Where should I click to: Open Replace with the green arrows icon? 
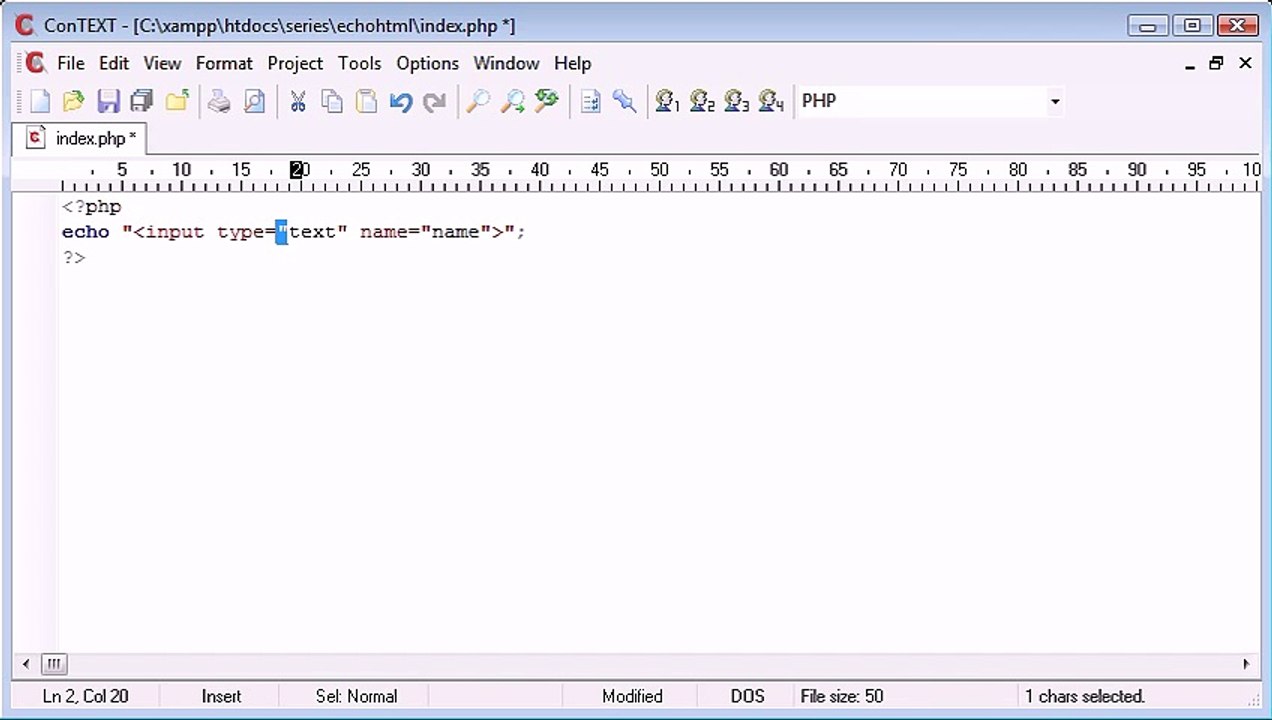[x=547, y=101]
